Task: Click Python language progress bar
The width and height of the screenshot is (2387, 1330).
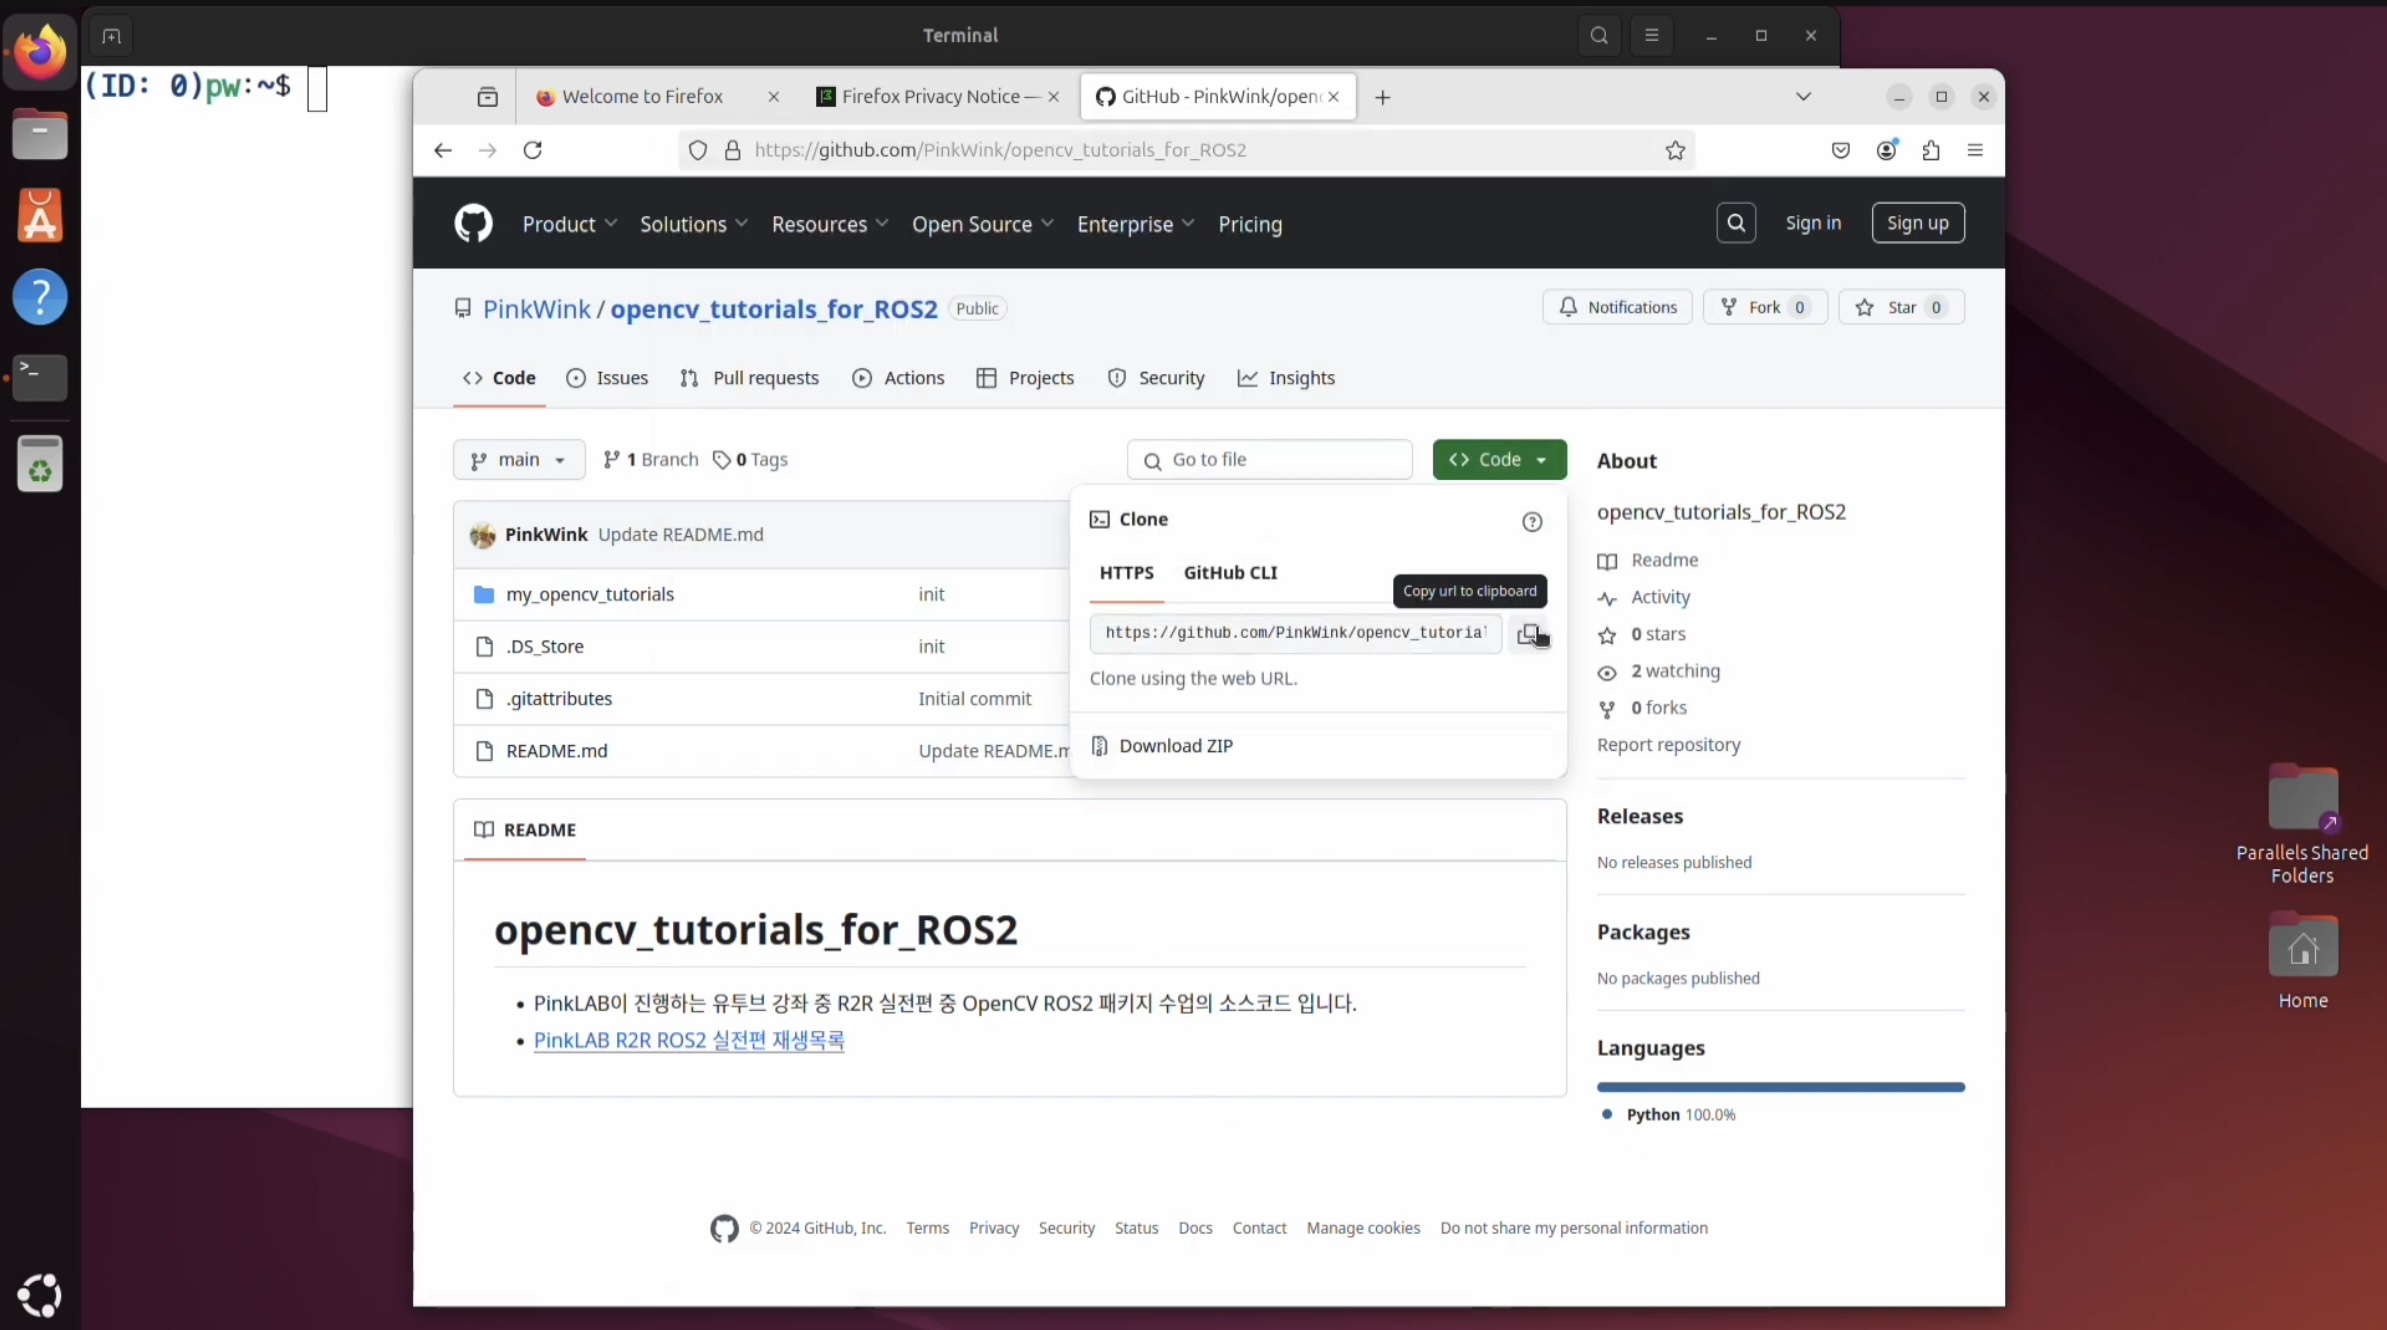Action: pyautogui.click(x=1780, y=1086)
